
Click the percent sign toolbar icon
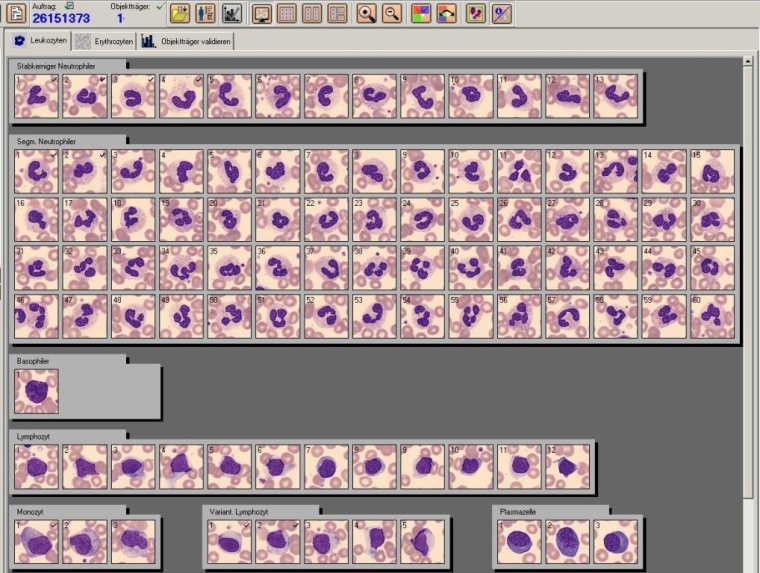tap(502, 14)
